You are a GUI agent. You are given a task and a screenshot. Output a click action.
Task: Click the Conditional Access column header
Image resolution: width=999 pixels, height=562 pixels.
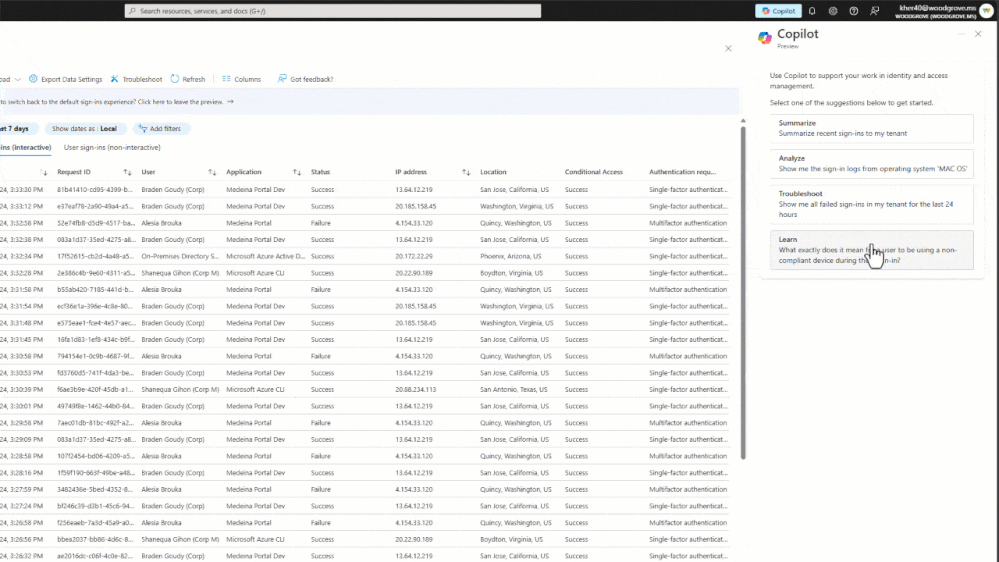[594, 172]
